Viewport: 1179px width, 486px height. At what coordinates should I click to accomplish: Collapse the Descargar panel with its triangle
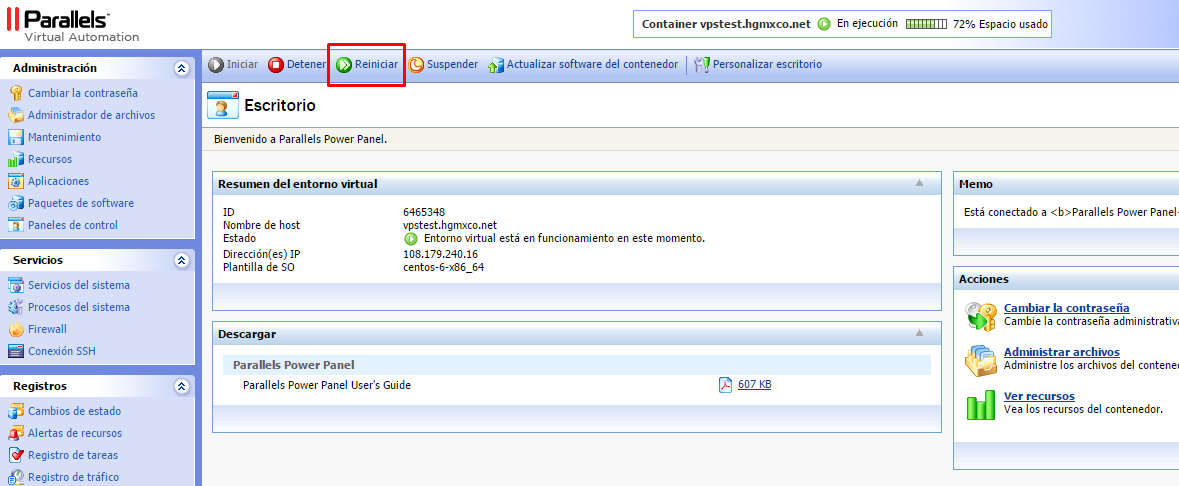click(x=919, y=333)
